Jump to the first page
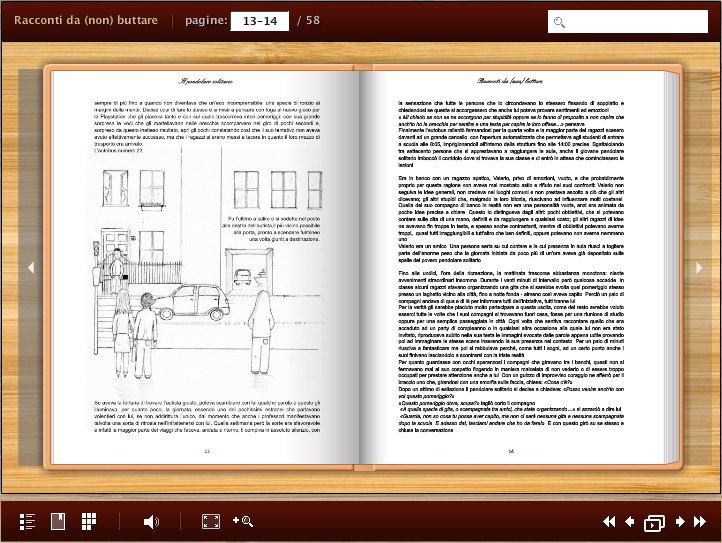This screenshot has height=543, width=722. (609, 521)
